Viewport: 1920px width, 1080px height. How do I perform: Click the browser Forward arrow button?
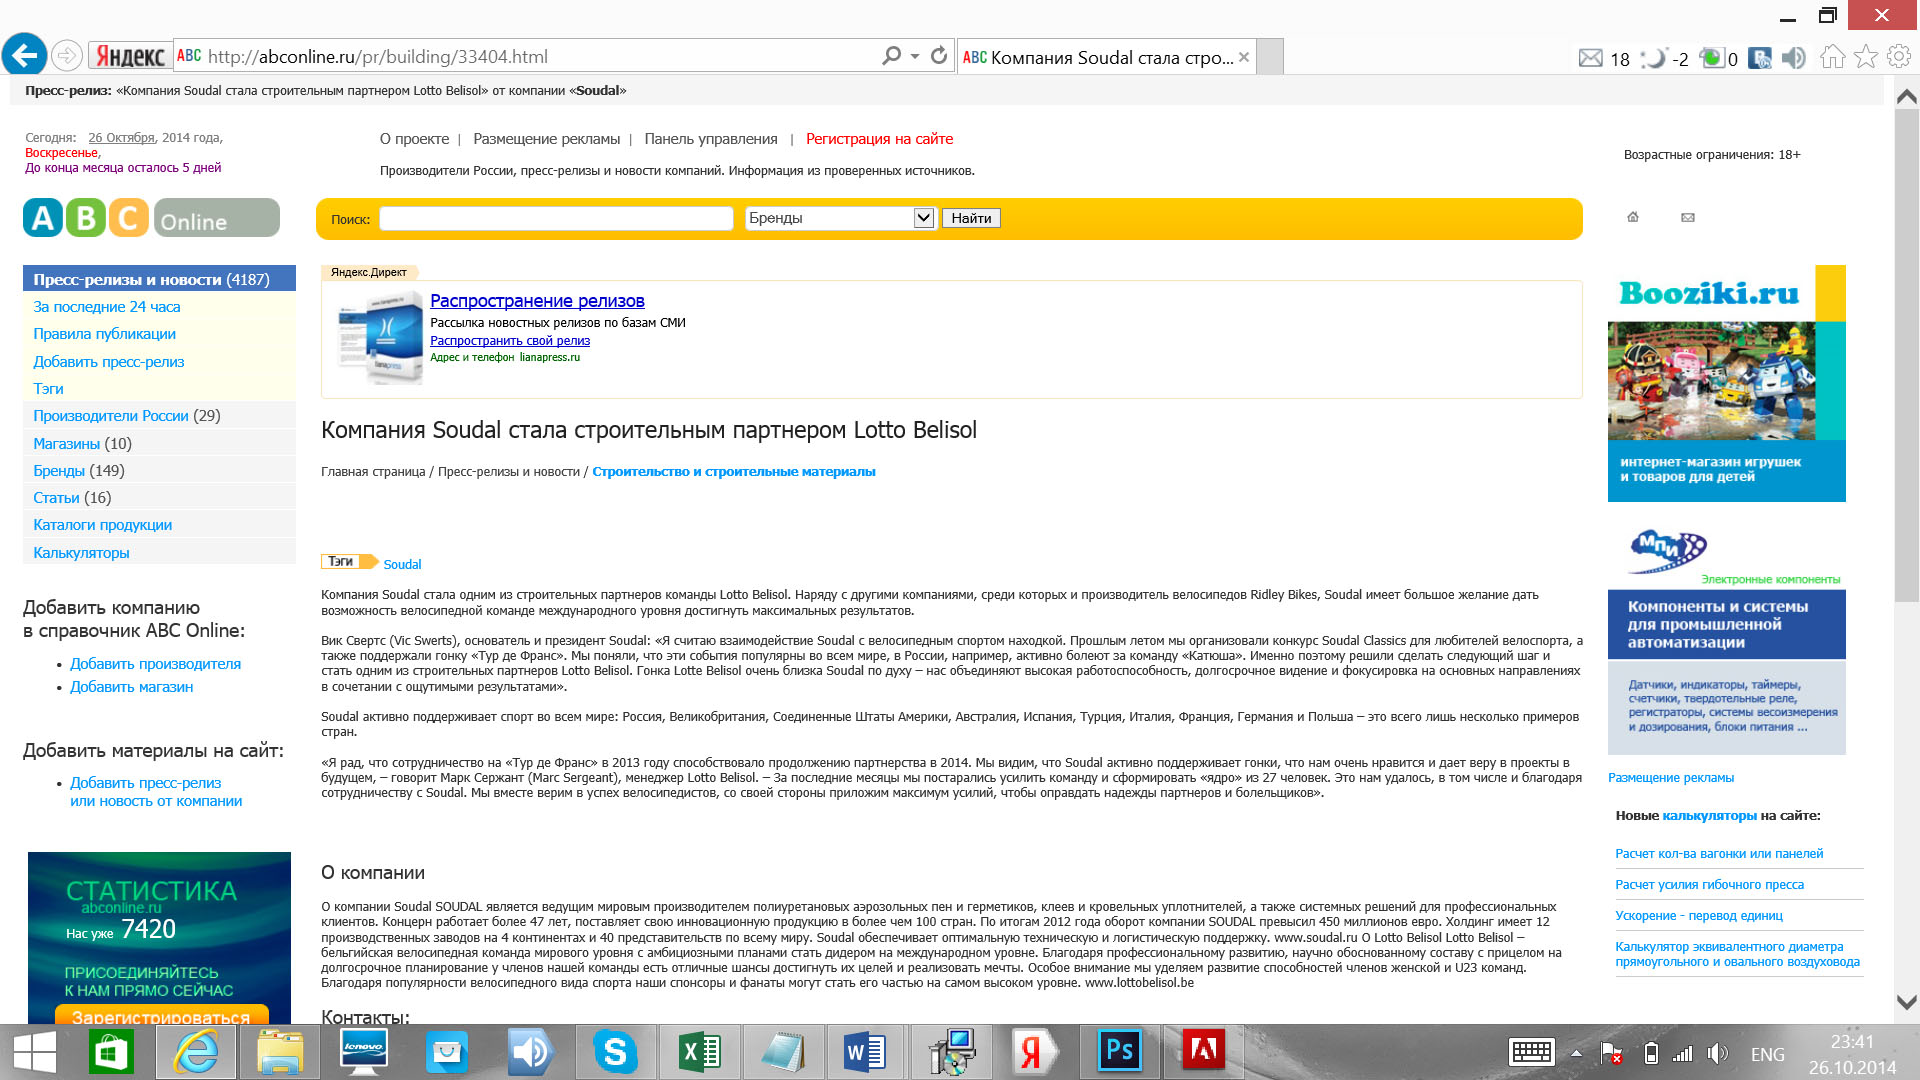pyautogui.click(x=67, y=56)
